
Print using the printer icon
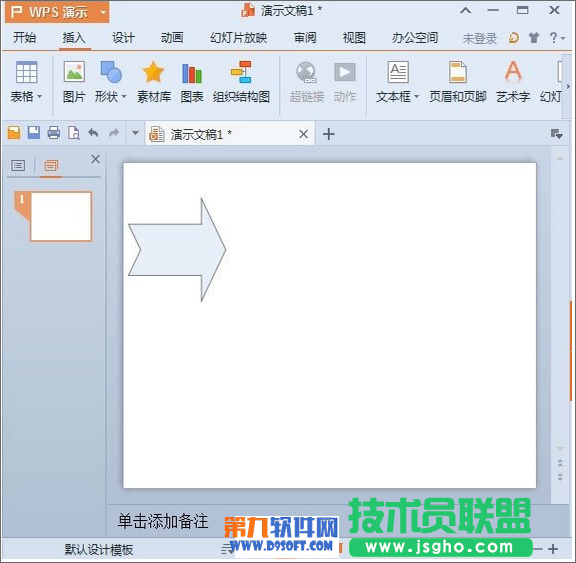click(54, 133)
